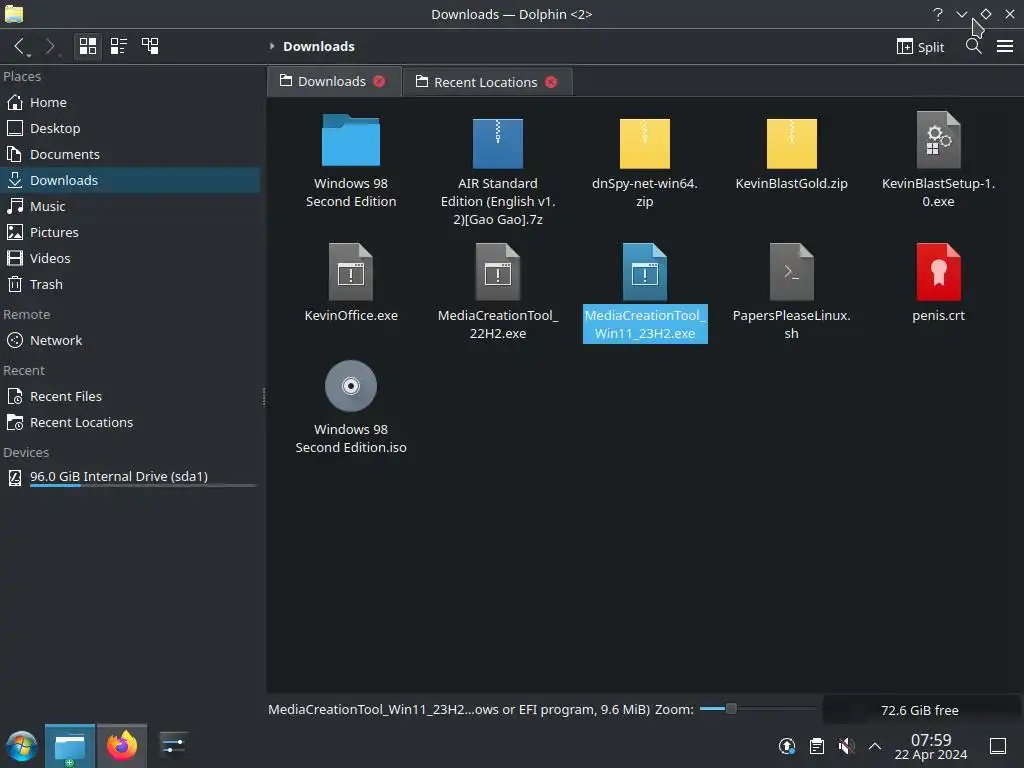Select KevinBlastSetup-1.0.exe icon
The height and width of the screenshot is (768, 1024).
(x=938, y=140)
